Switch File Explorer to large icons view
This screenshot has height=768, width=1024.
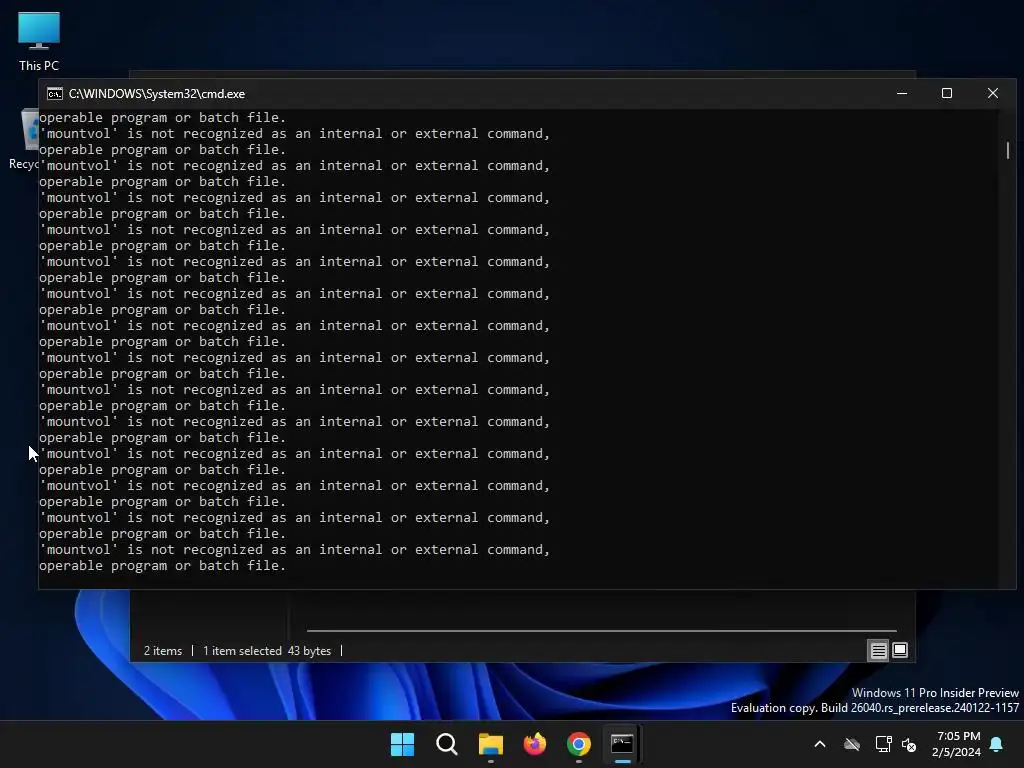coord(900,650)
